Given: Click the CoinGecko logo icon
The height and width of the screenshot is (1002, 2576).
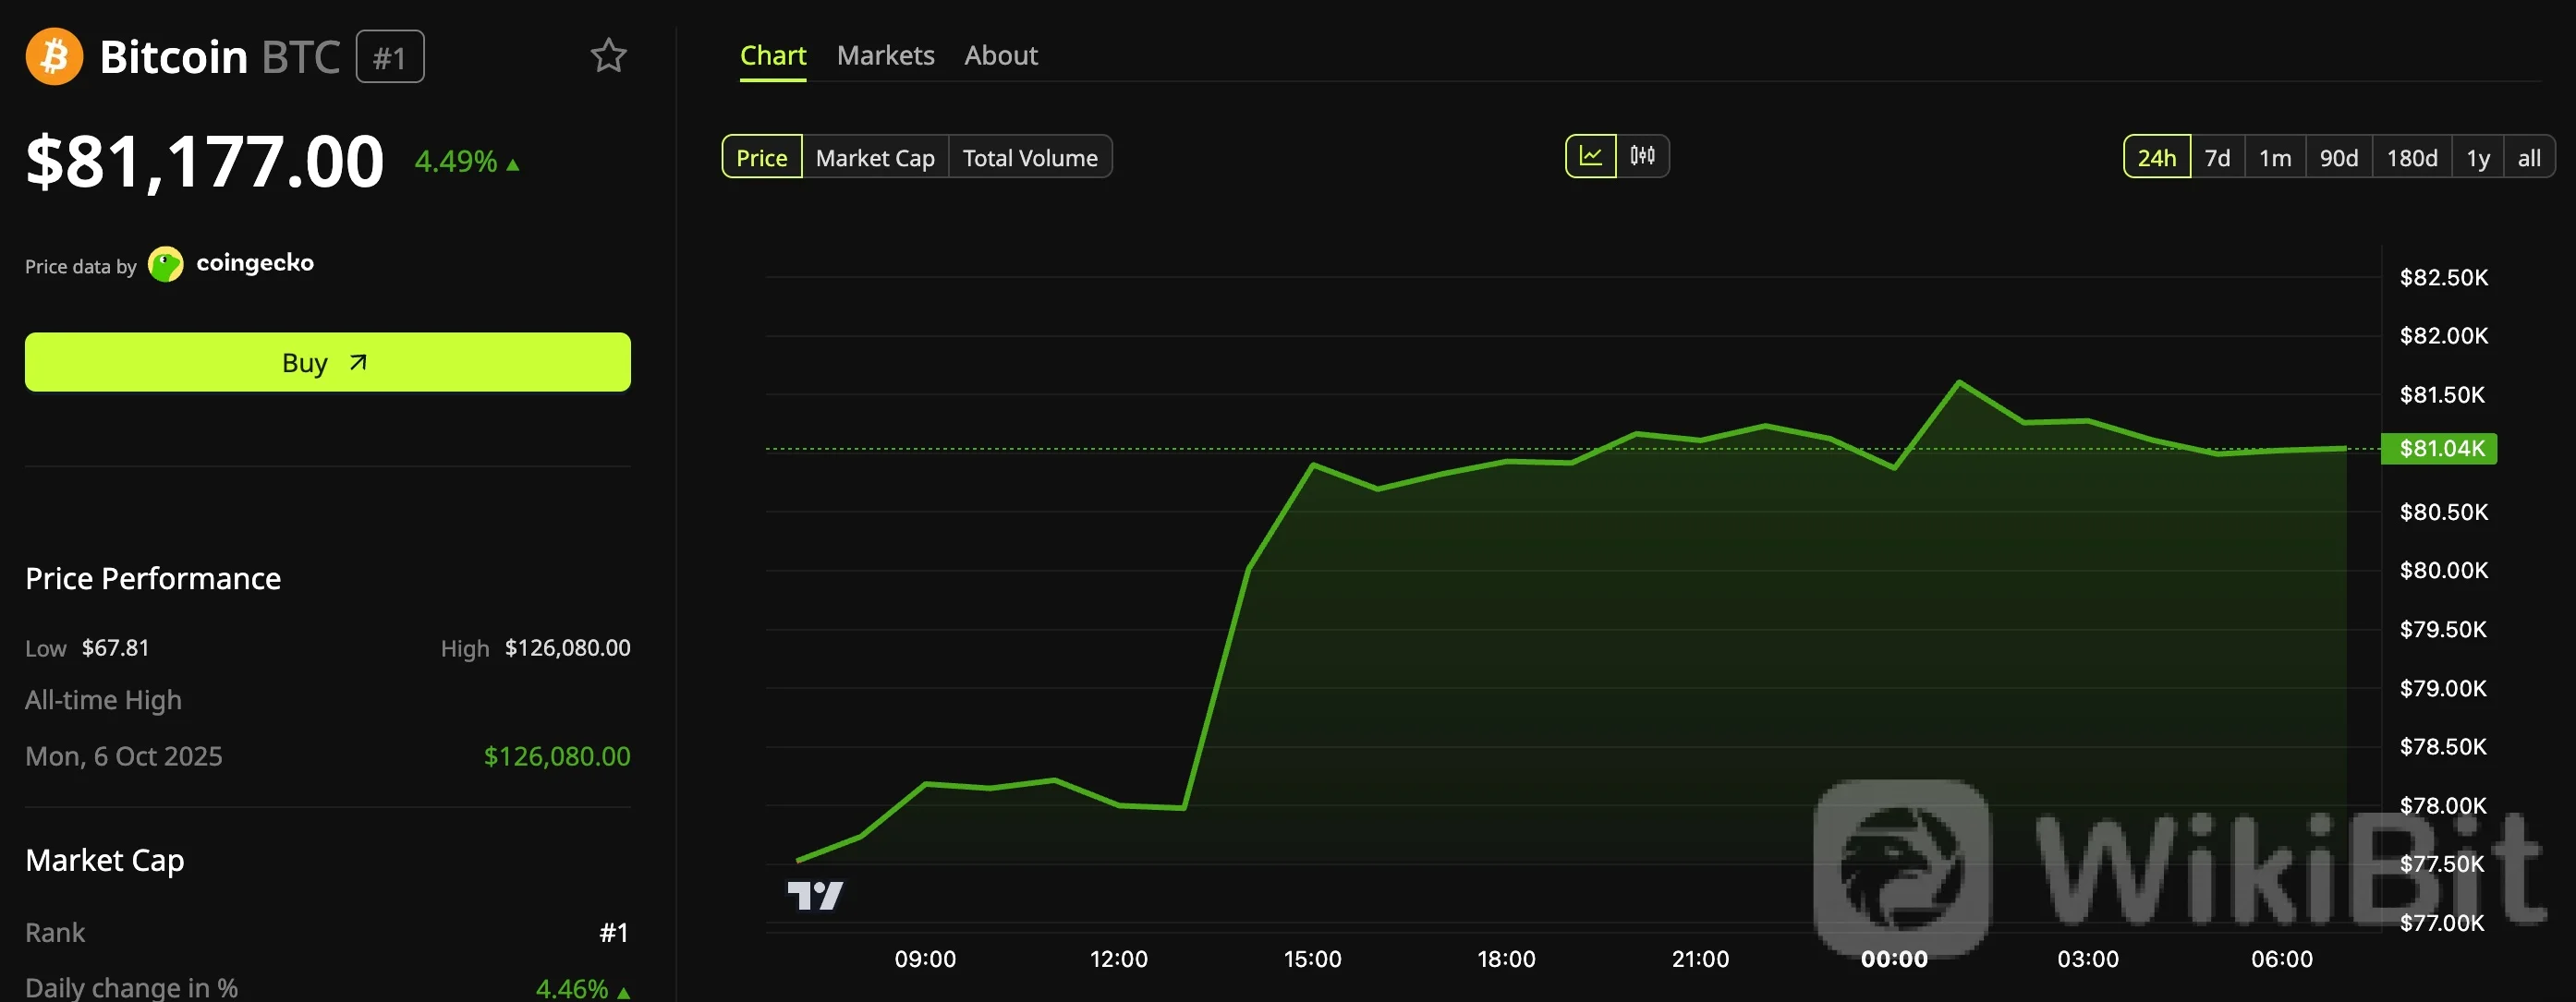Looking at the screenshot, I should pyautogui.click(x=166, y=264).
